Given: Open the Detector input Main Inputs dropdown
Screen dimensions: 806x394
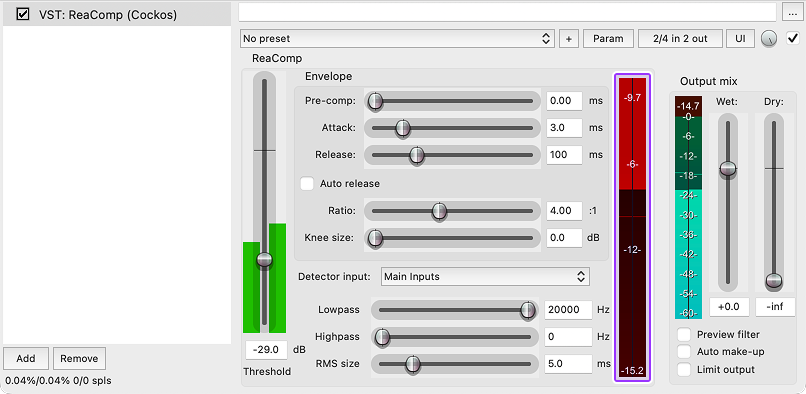Looking at the screenshot, I should [x=485, y=277].
